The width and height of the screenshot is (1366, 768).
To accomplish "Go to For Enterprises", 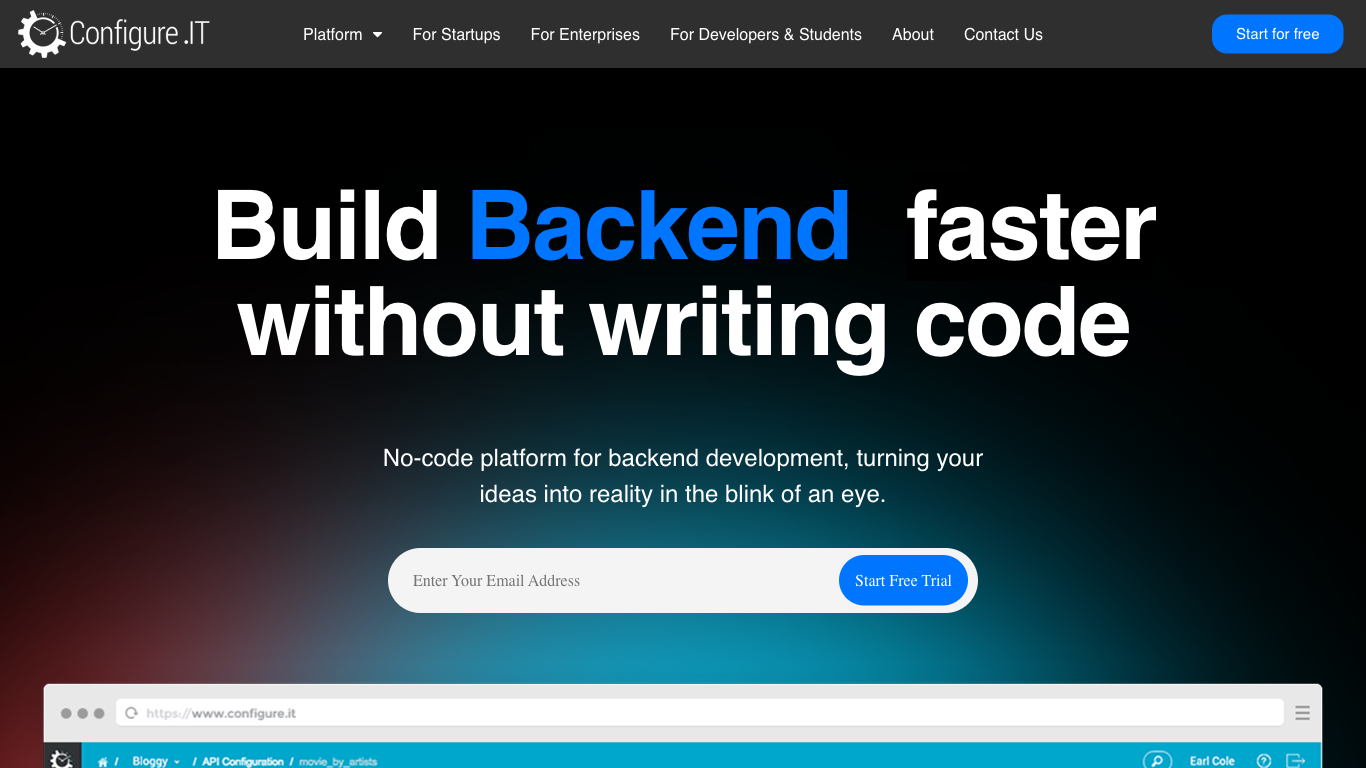I will coord(585,34).
